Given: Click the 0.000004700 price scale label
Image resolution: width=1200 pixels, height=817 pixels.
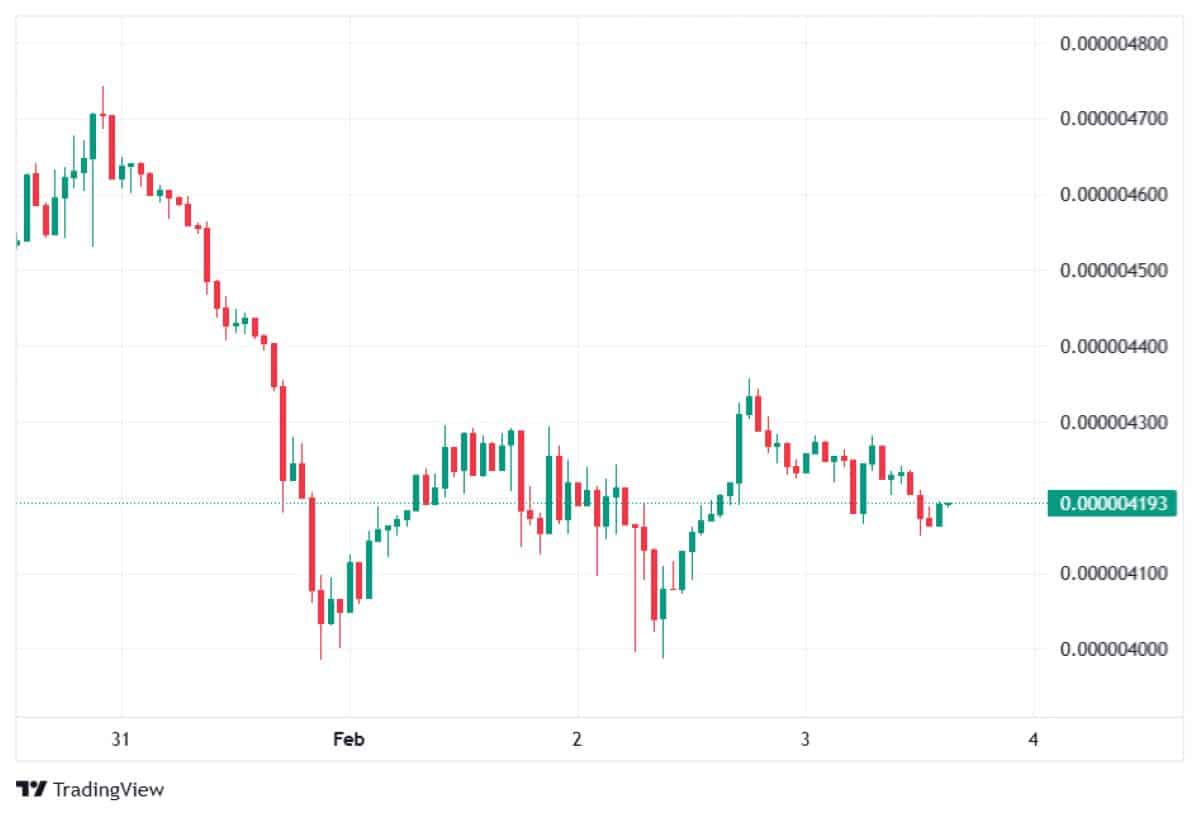Looking at the screenshot, I should point(1113,119).
